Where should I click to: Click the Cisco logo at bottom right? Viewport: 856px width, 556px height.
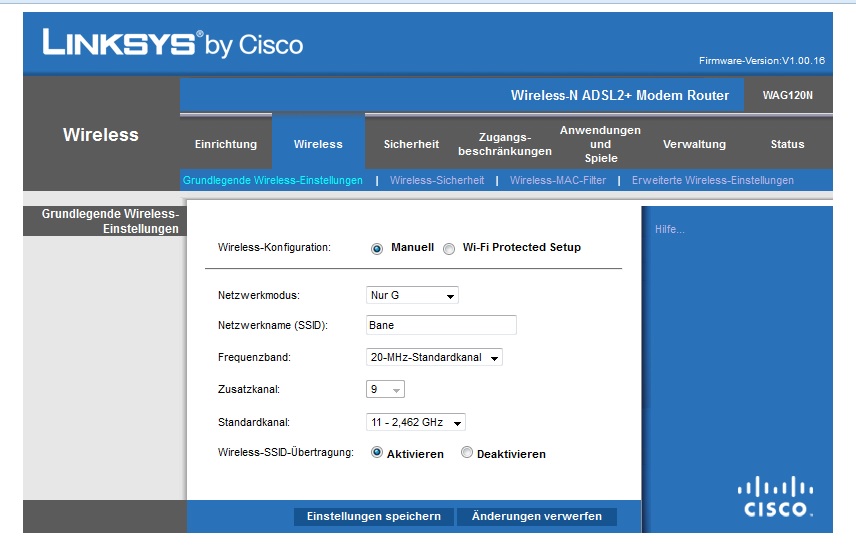pos(775,496)
